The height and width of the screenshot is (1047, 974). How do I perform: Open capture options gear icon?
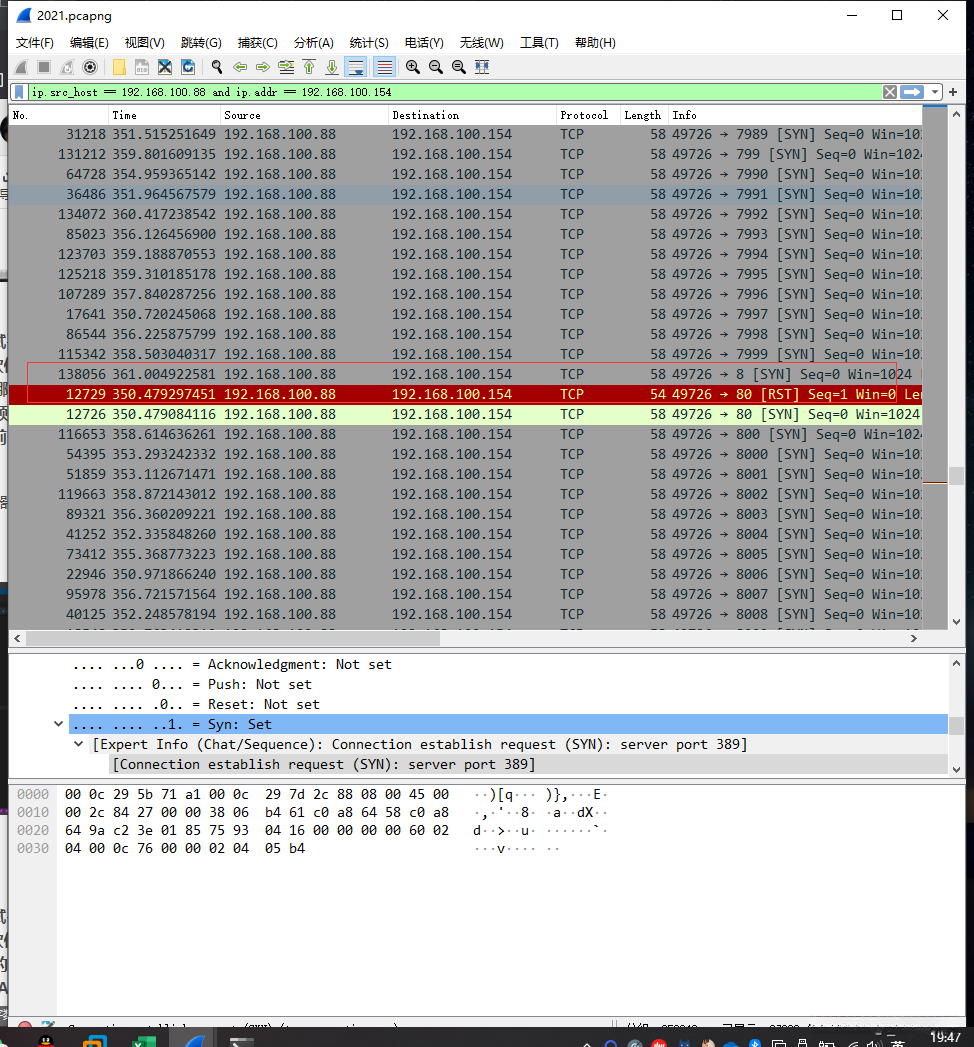pos(90,67)
